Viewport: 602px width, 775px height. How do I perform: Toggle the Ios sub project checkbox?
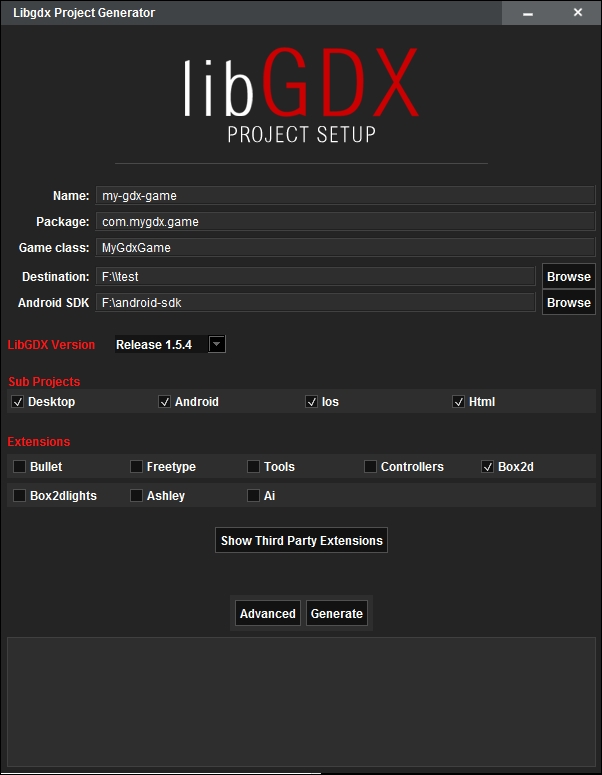pos(311,402)
